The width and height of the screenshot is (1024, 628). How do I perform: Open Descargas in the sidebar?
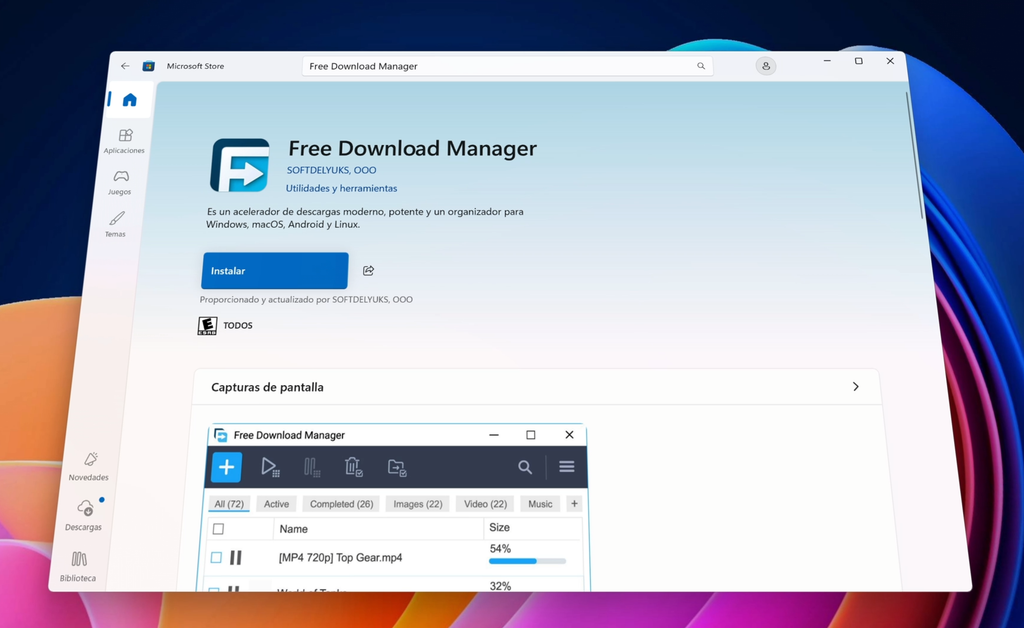[84, 514]
